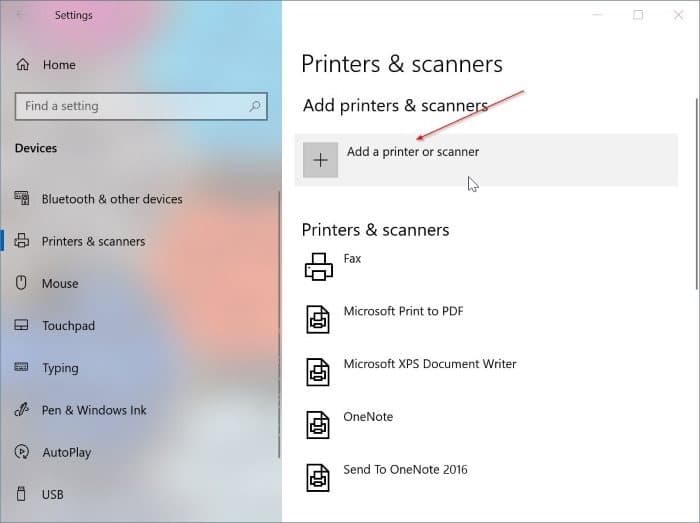Open Home settings label
This screenshot has width=700, height=523.
click(59, 65)
